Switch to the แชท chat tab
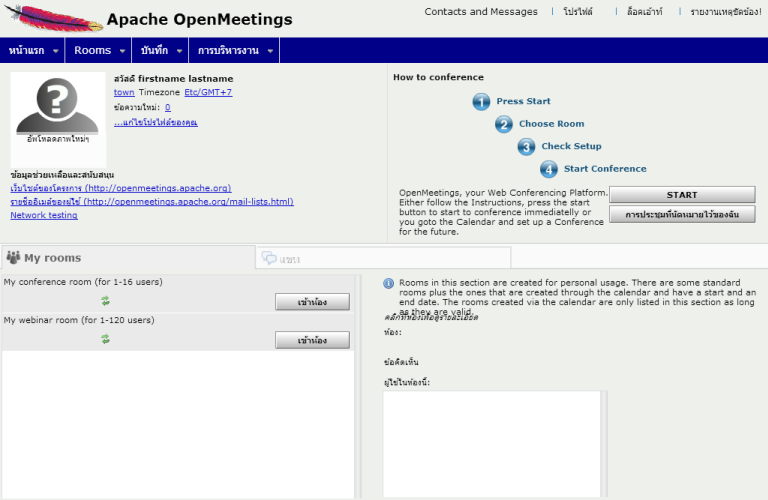The height and width of the screenshot is (500, 768). click(x=384, y=258)
